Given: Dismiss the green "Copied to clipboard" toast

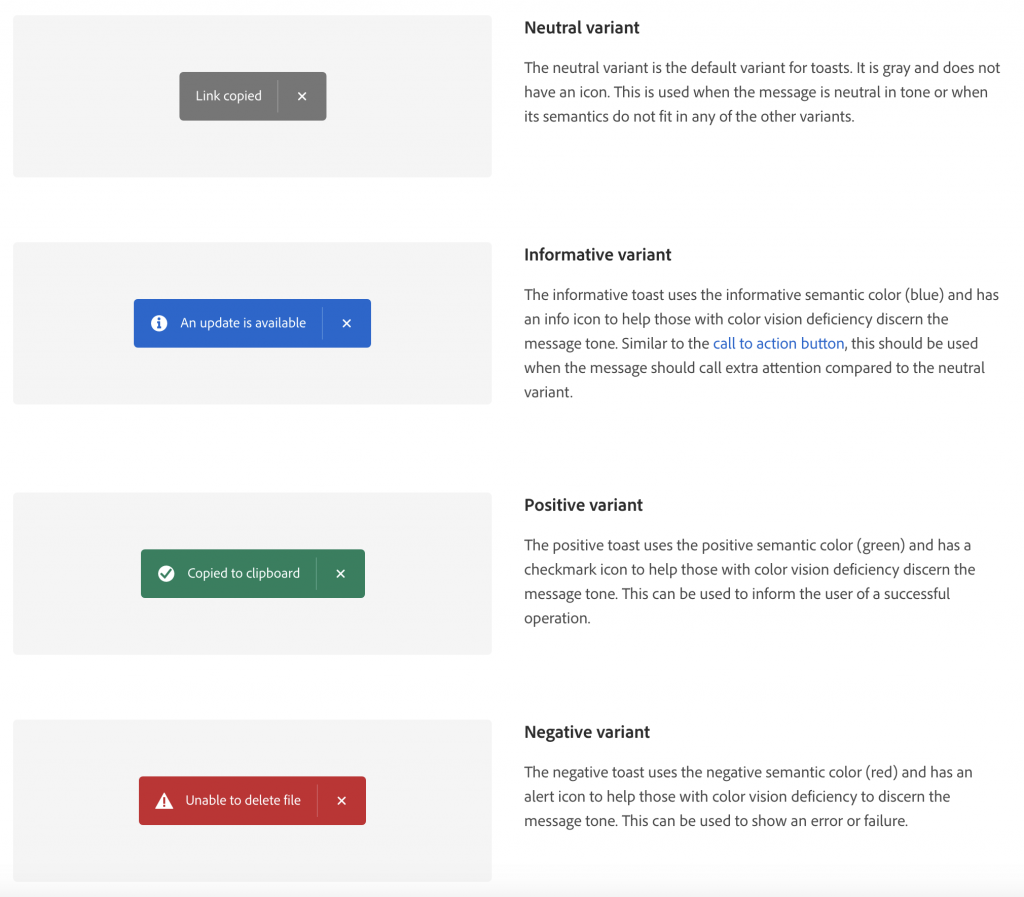Looking at the screenshot, I should [341, 573].
